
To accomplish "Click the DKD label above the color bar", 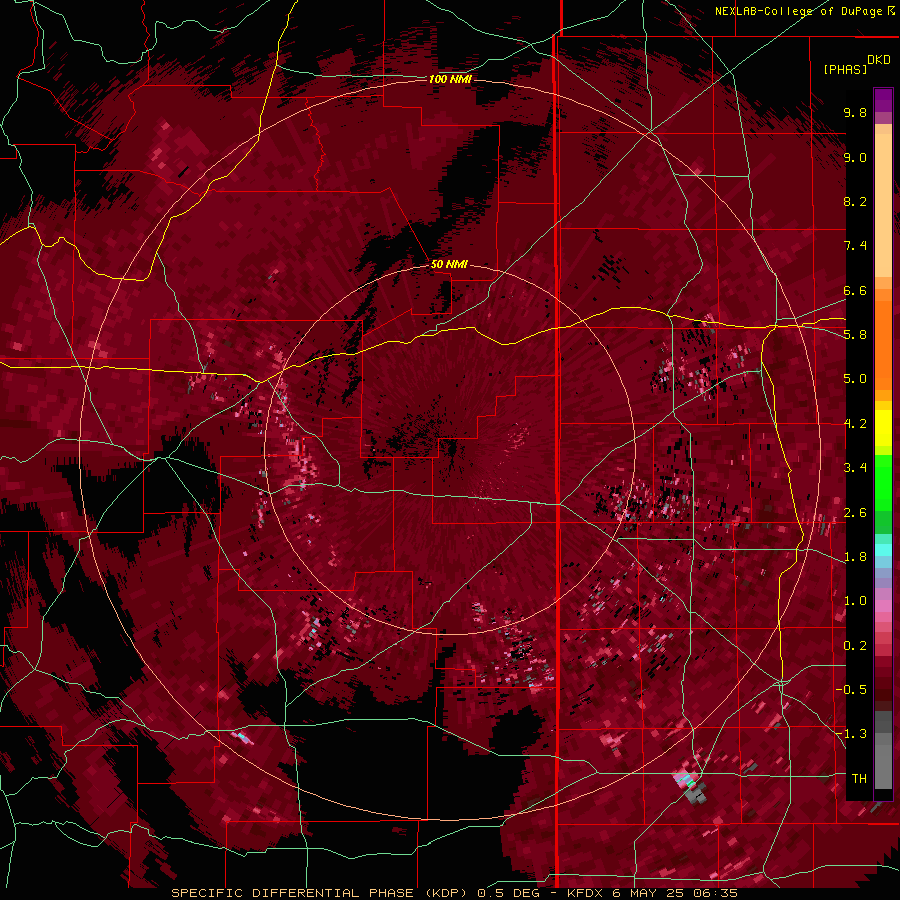I will click(879, 60).
